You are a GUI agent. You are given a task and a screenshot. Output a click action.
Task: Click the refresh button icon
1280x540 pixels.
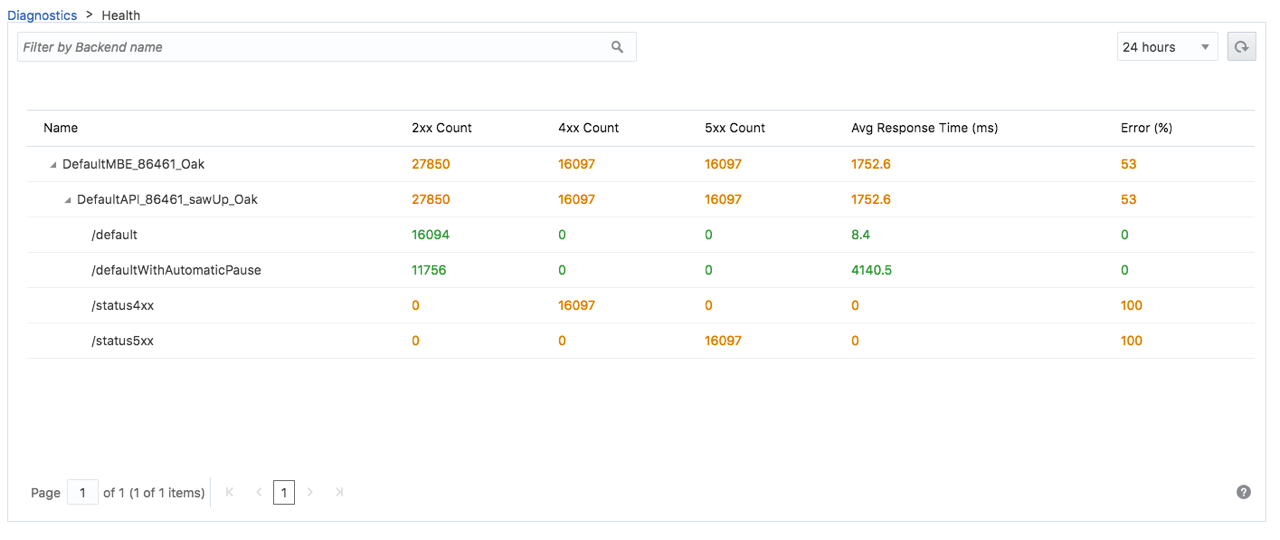click(1241, 47)
